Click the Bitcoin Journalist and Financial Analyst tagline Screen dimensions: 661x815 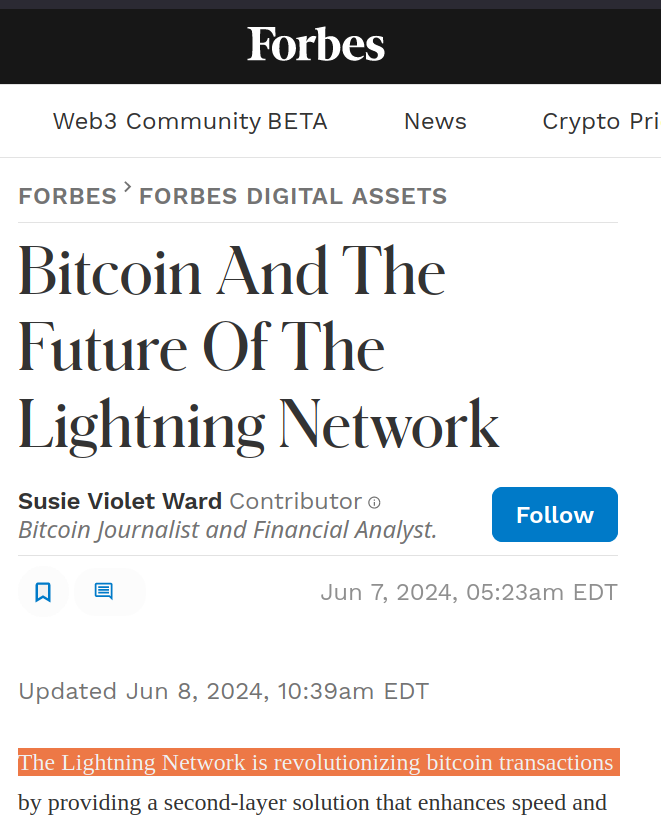(228, 530)
